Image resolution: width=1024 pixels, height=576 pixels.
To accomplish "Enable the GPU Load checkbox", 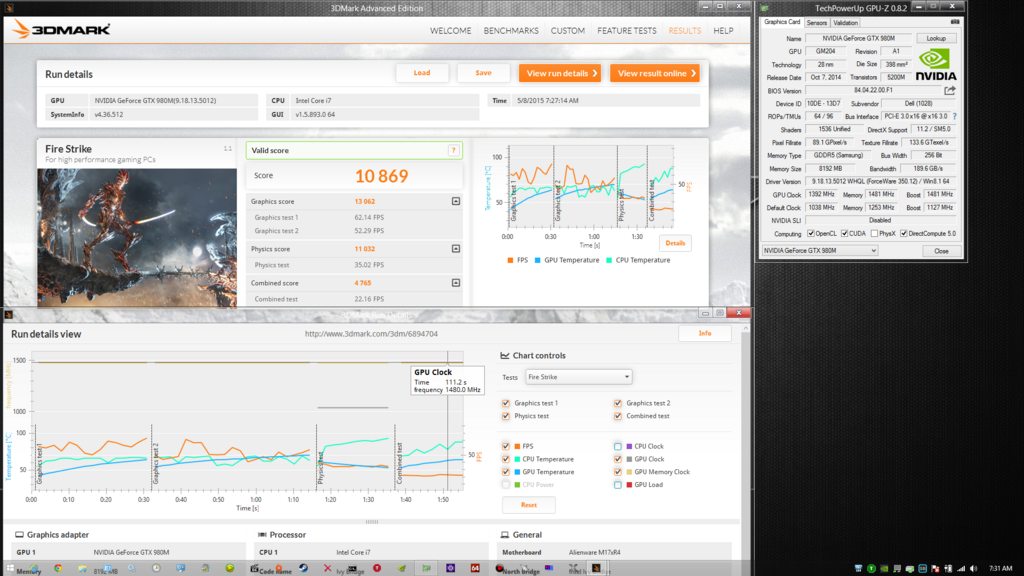I will tap(617, 485).
